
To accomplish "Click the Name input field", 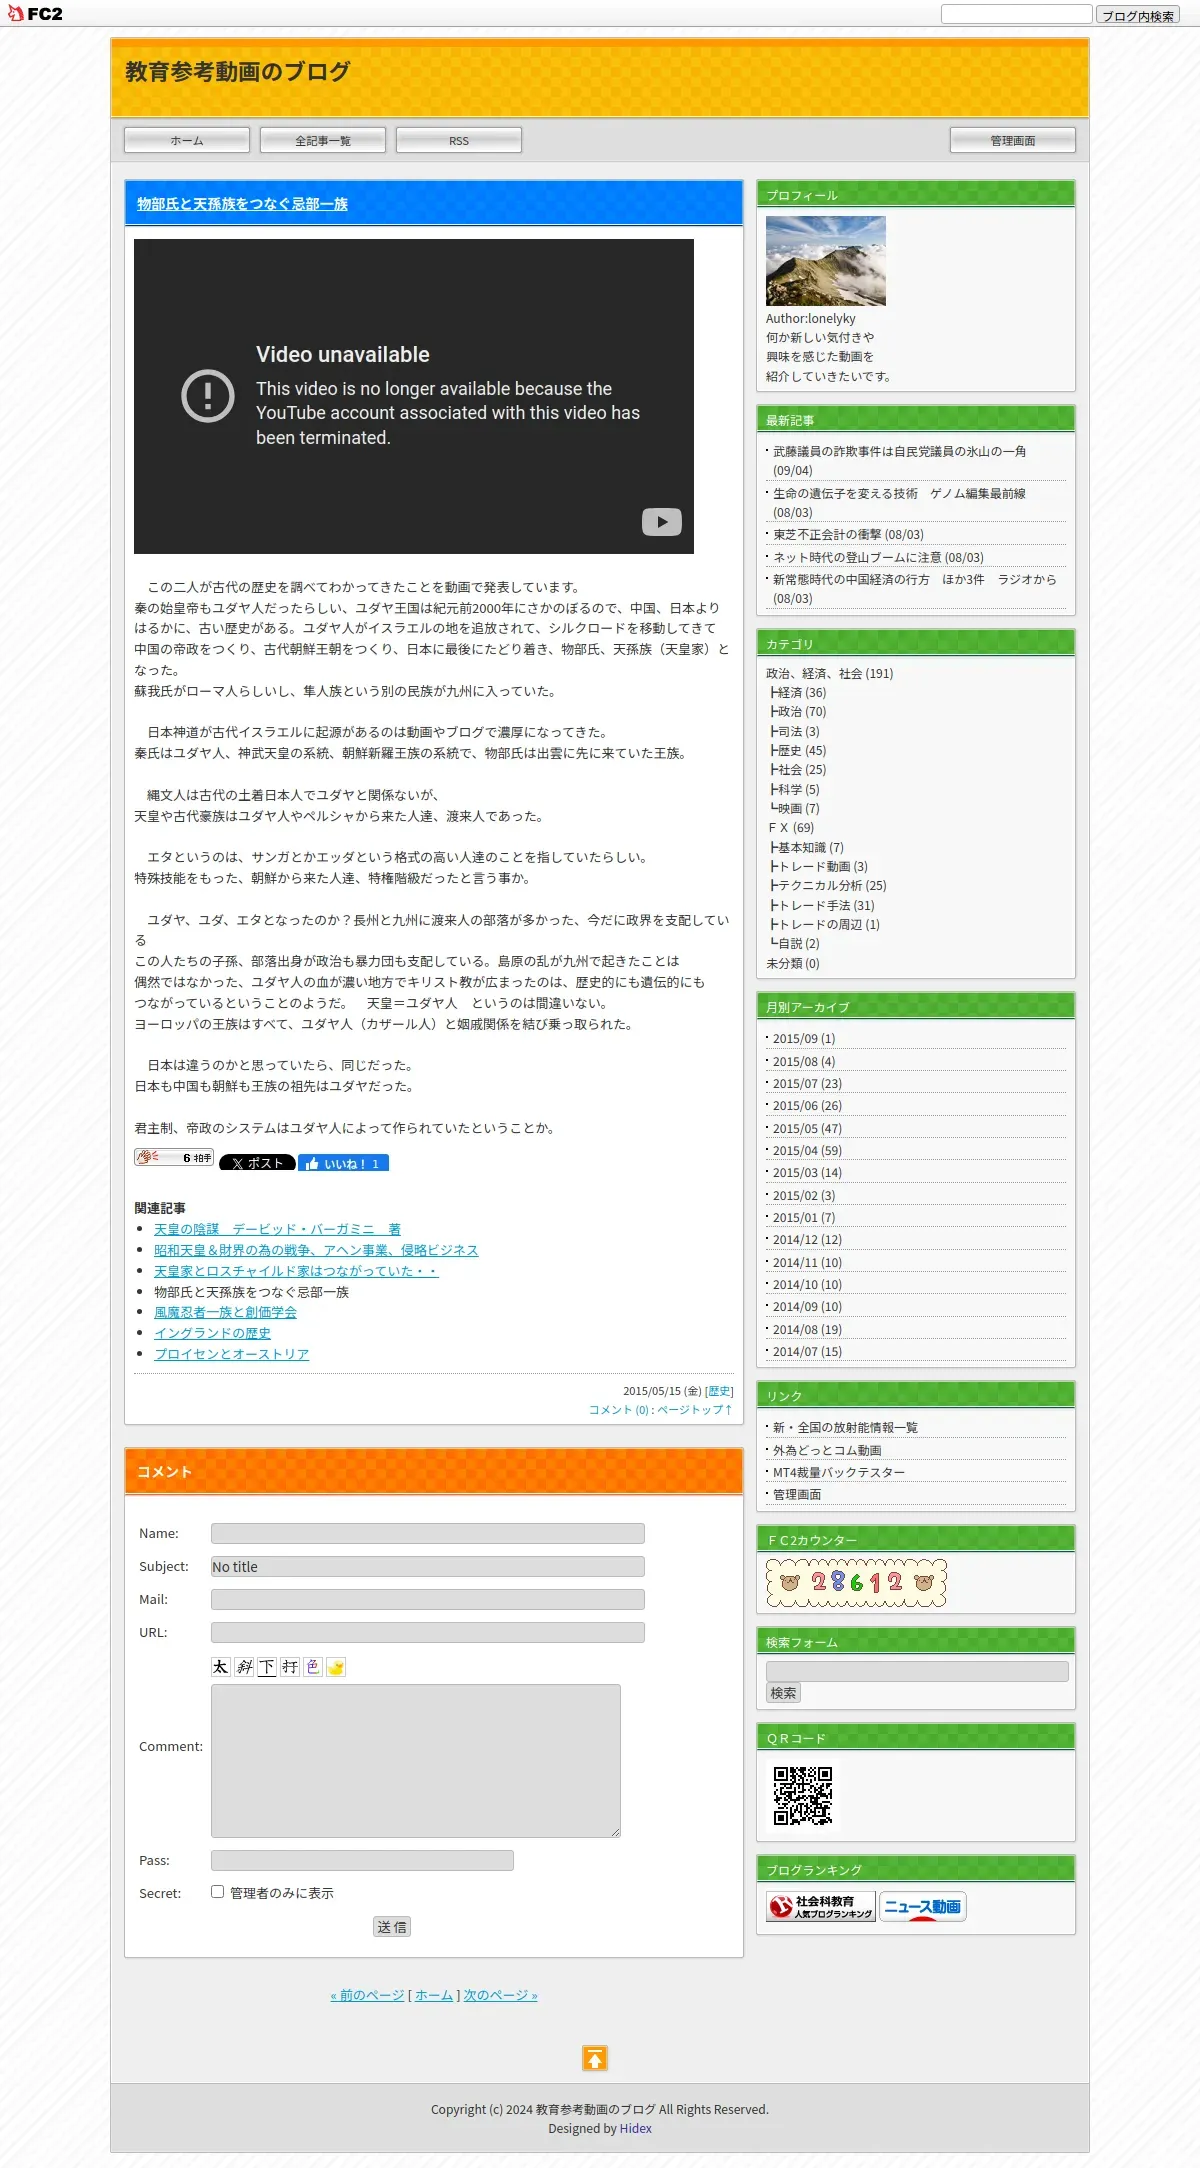I will point(428,1533).
